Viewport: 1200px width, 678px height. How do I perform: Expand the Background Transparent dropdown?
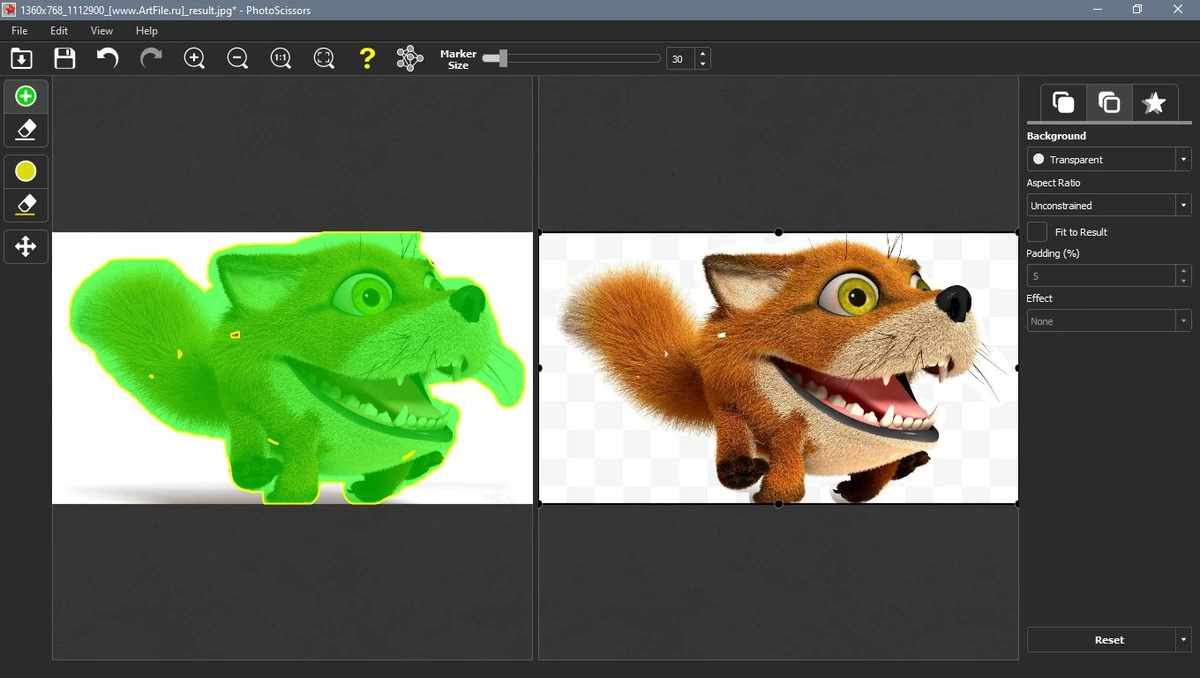(1183, 159)
